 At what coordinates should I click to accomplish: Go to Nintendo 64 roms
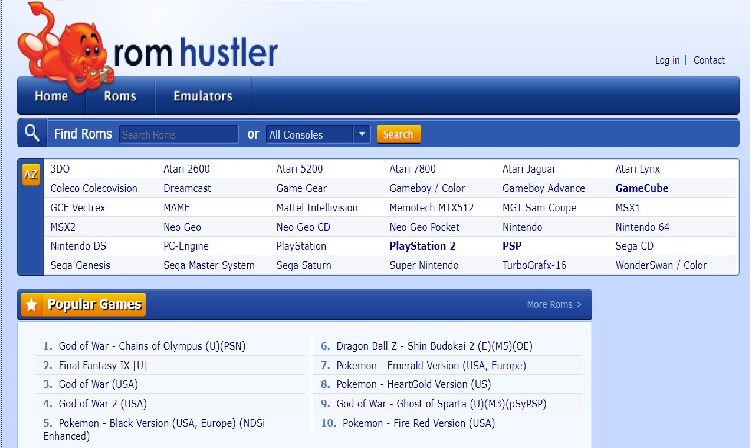(x=642, y=227)
